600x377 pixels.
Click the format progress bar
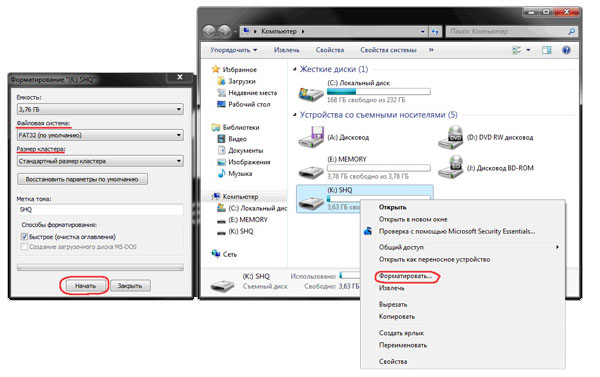(x=100, y=268)
